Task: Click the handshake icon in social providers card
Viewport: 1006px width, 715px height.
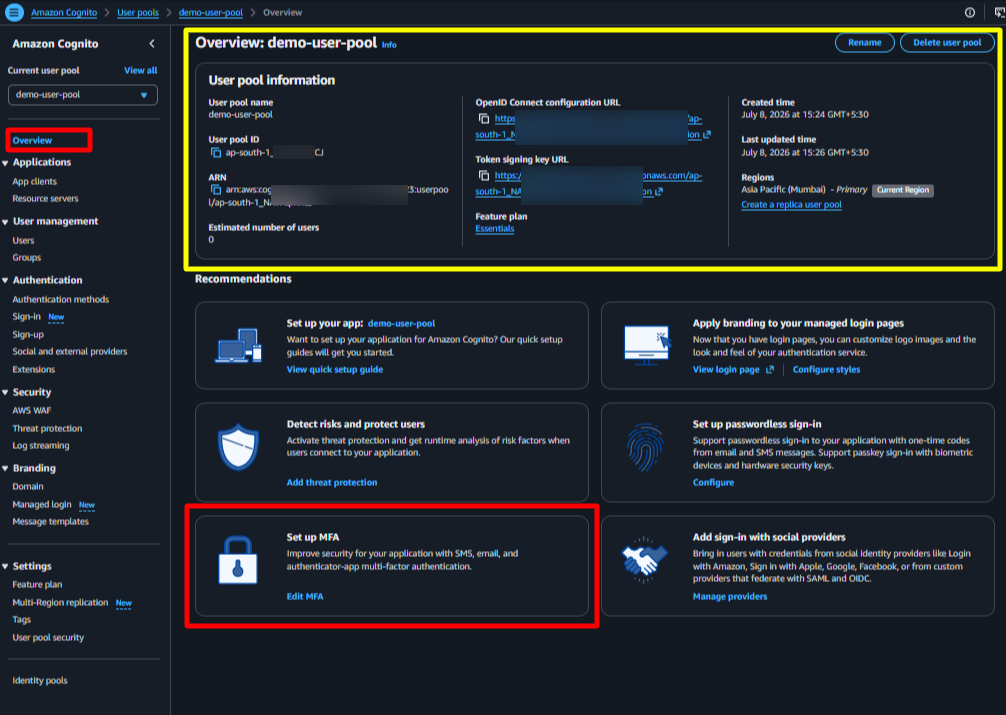Action: (645, 560)
